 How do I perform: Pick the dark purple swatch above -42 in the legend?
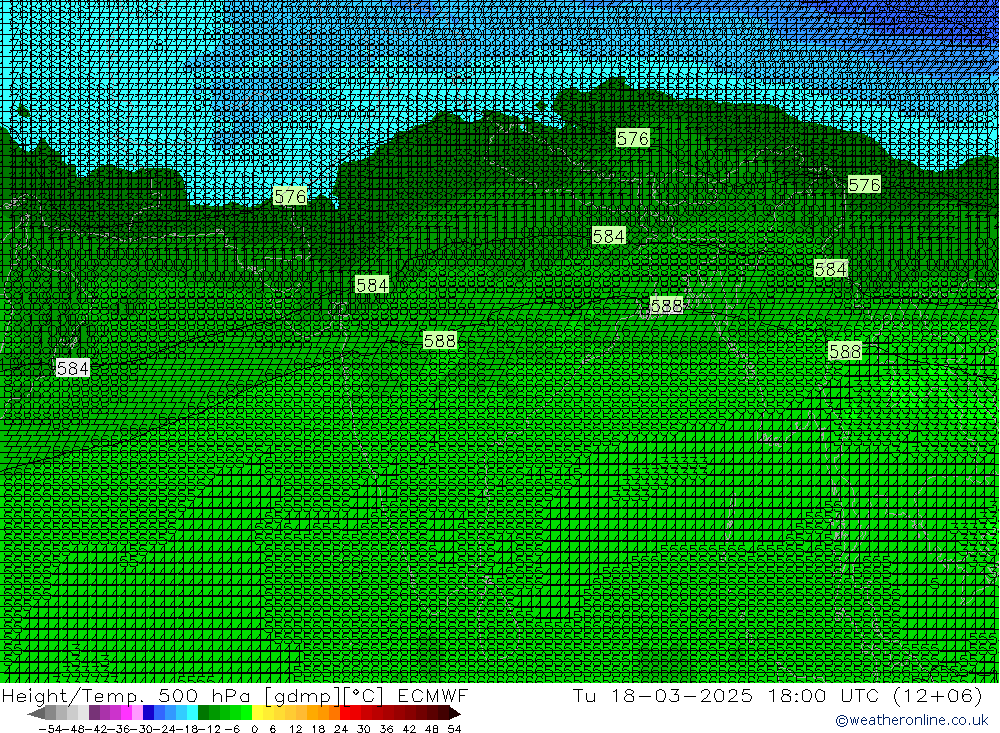94,713
